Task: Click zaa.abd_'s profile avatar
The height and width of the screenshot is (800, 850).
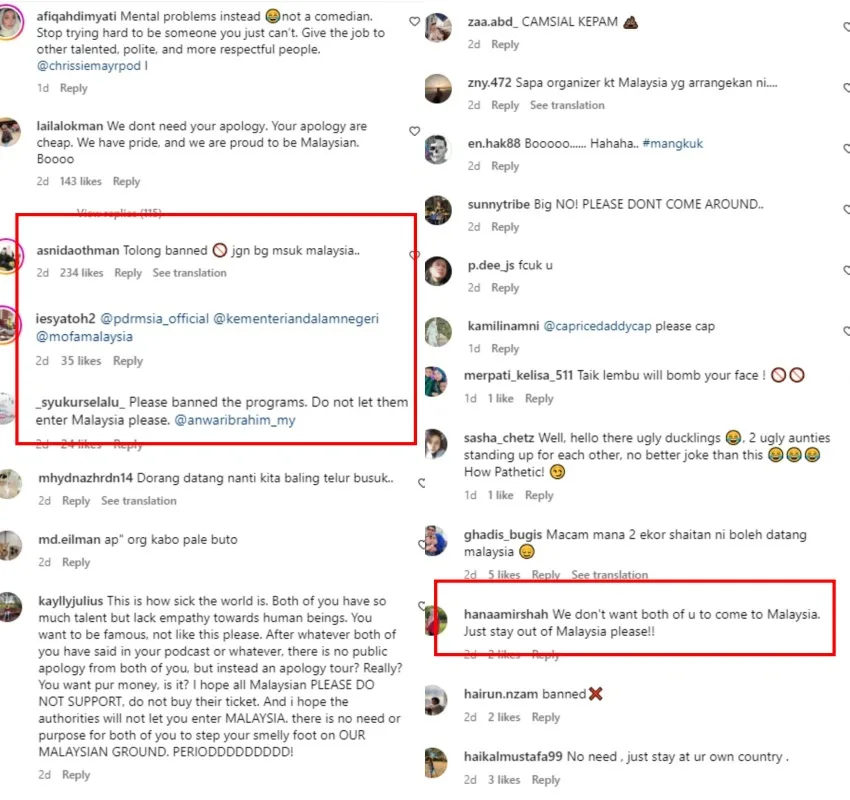Action: click(x=438, y=28)
